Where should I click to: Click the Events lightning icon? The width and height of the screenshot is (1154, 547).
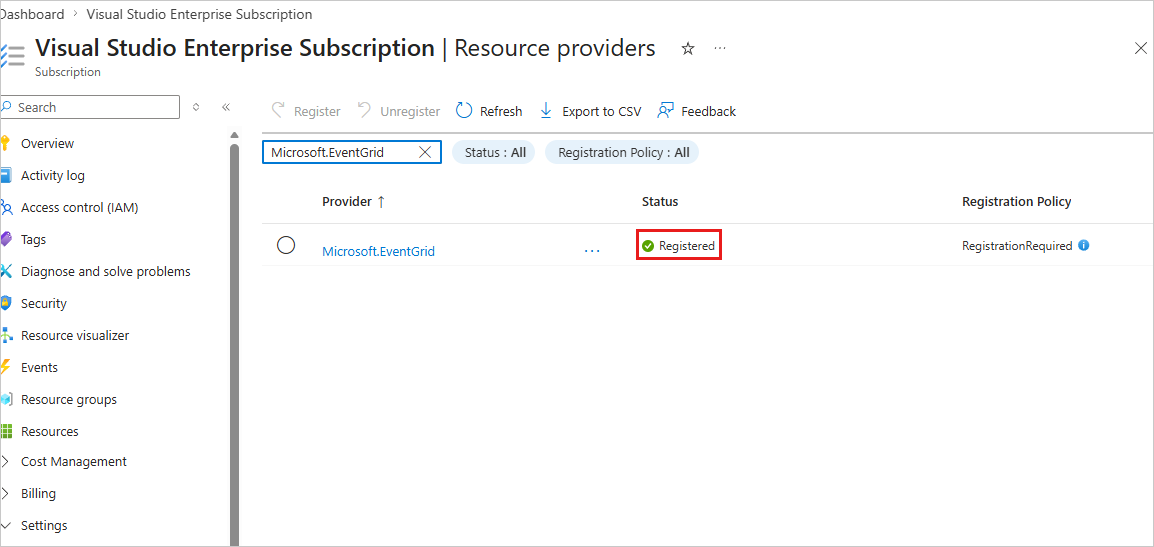(x=6, y=367)
